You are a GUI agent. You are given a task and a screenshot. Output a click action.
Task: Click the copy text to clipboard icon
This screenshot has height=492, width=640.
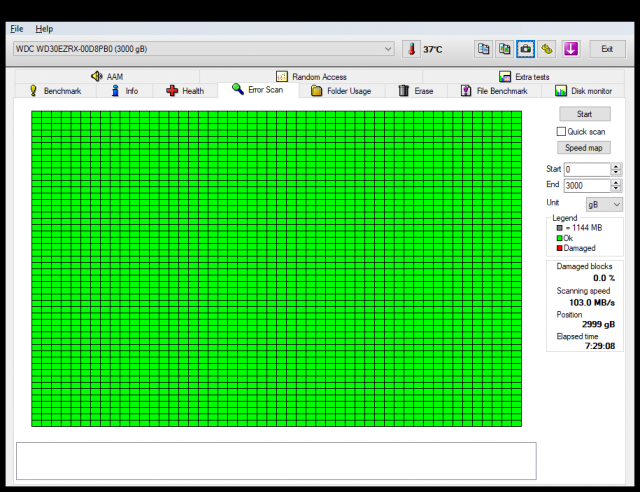tap(483, 48)
